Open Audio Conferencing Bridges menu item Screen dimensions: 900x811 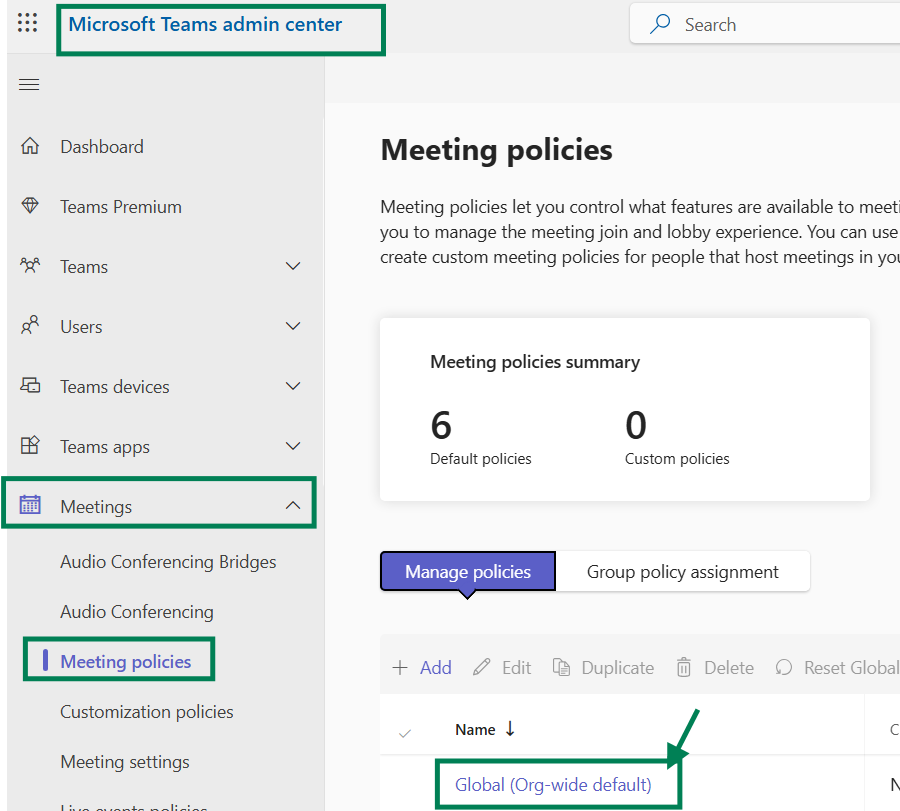168,561
